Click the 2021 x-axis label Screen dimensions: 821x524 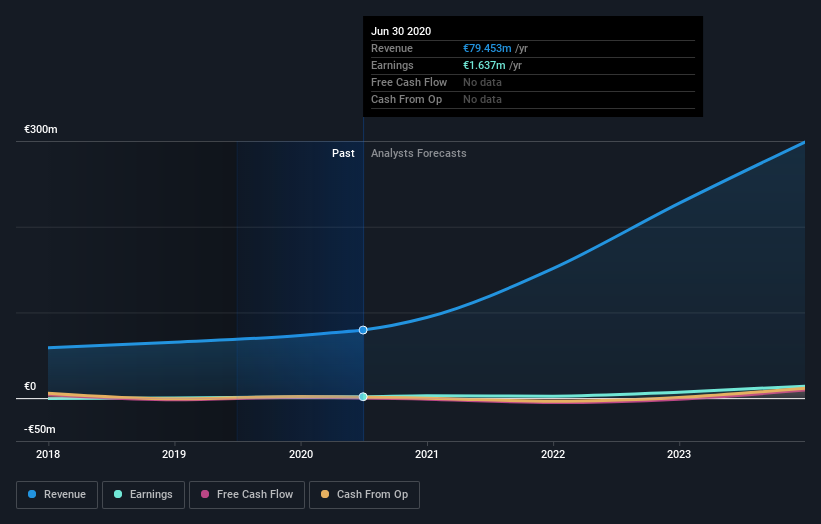(427, 454)
